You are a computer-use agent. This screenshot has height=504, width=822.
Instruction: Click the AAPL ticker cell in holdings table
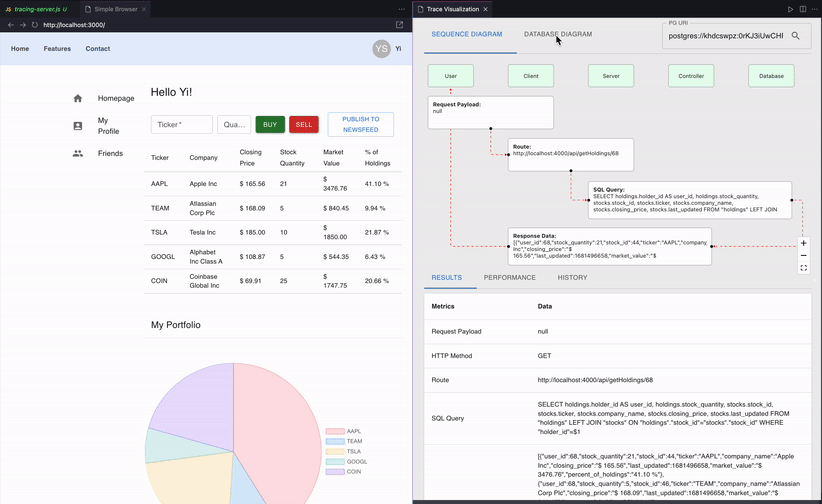click(x=159, y=184)
